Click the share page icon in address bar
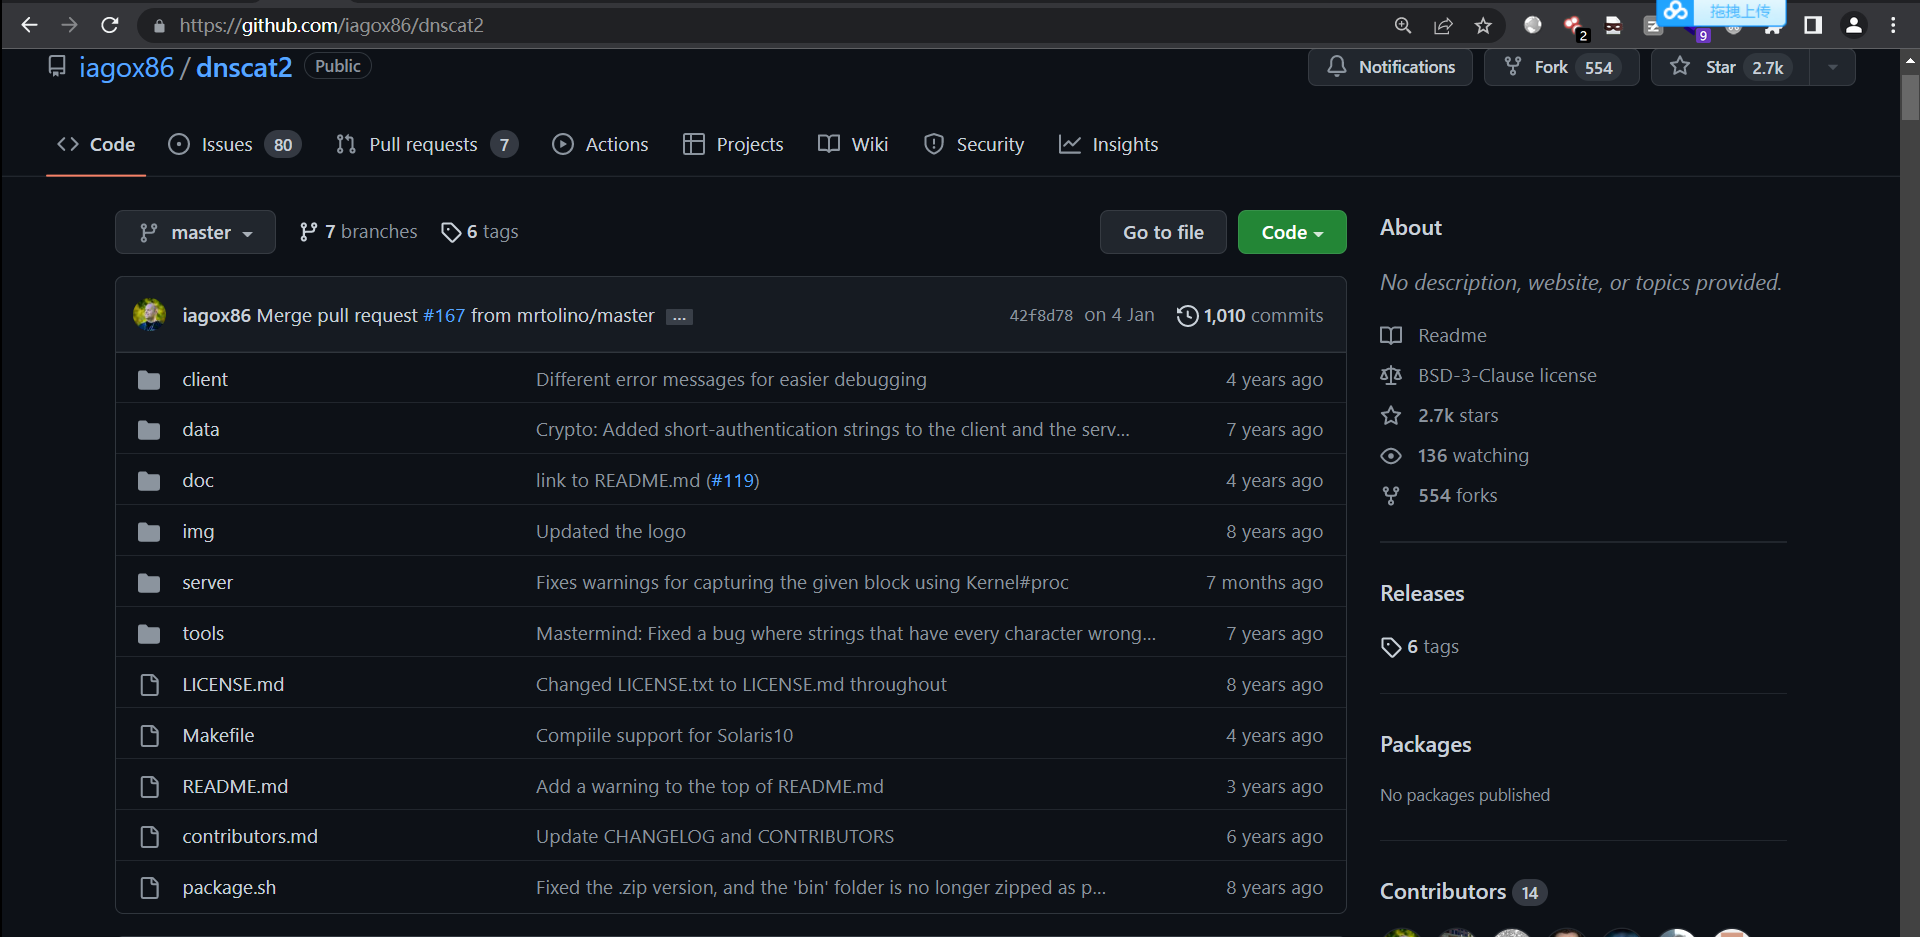Image resolution: width=1920 pixels, height=937 pixels. pyautogui.click(x=1443, y=26)
